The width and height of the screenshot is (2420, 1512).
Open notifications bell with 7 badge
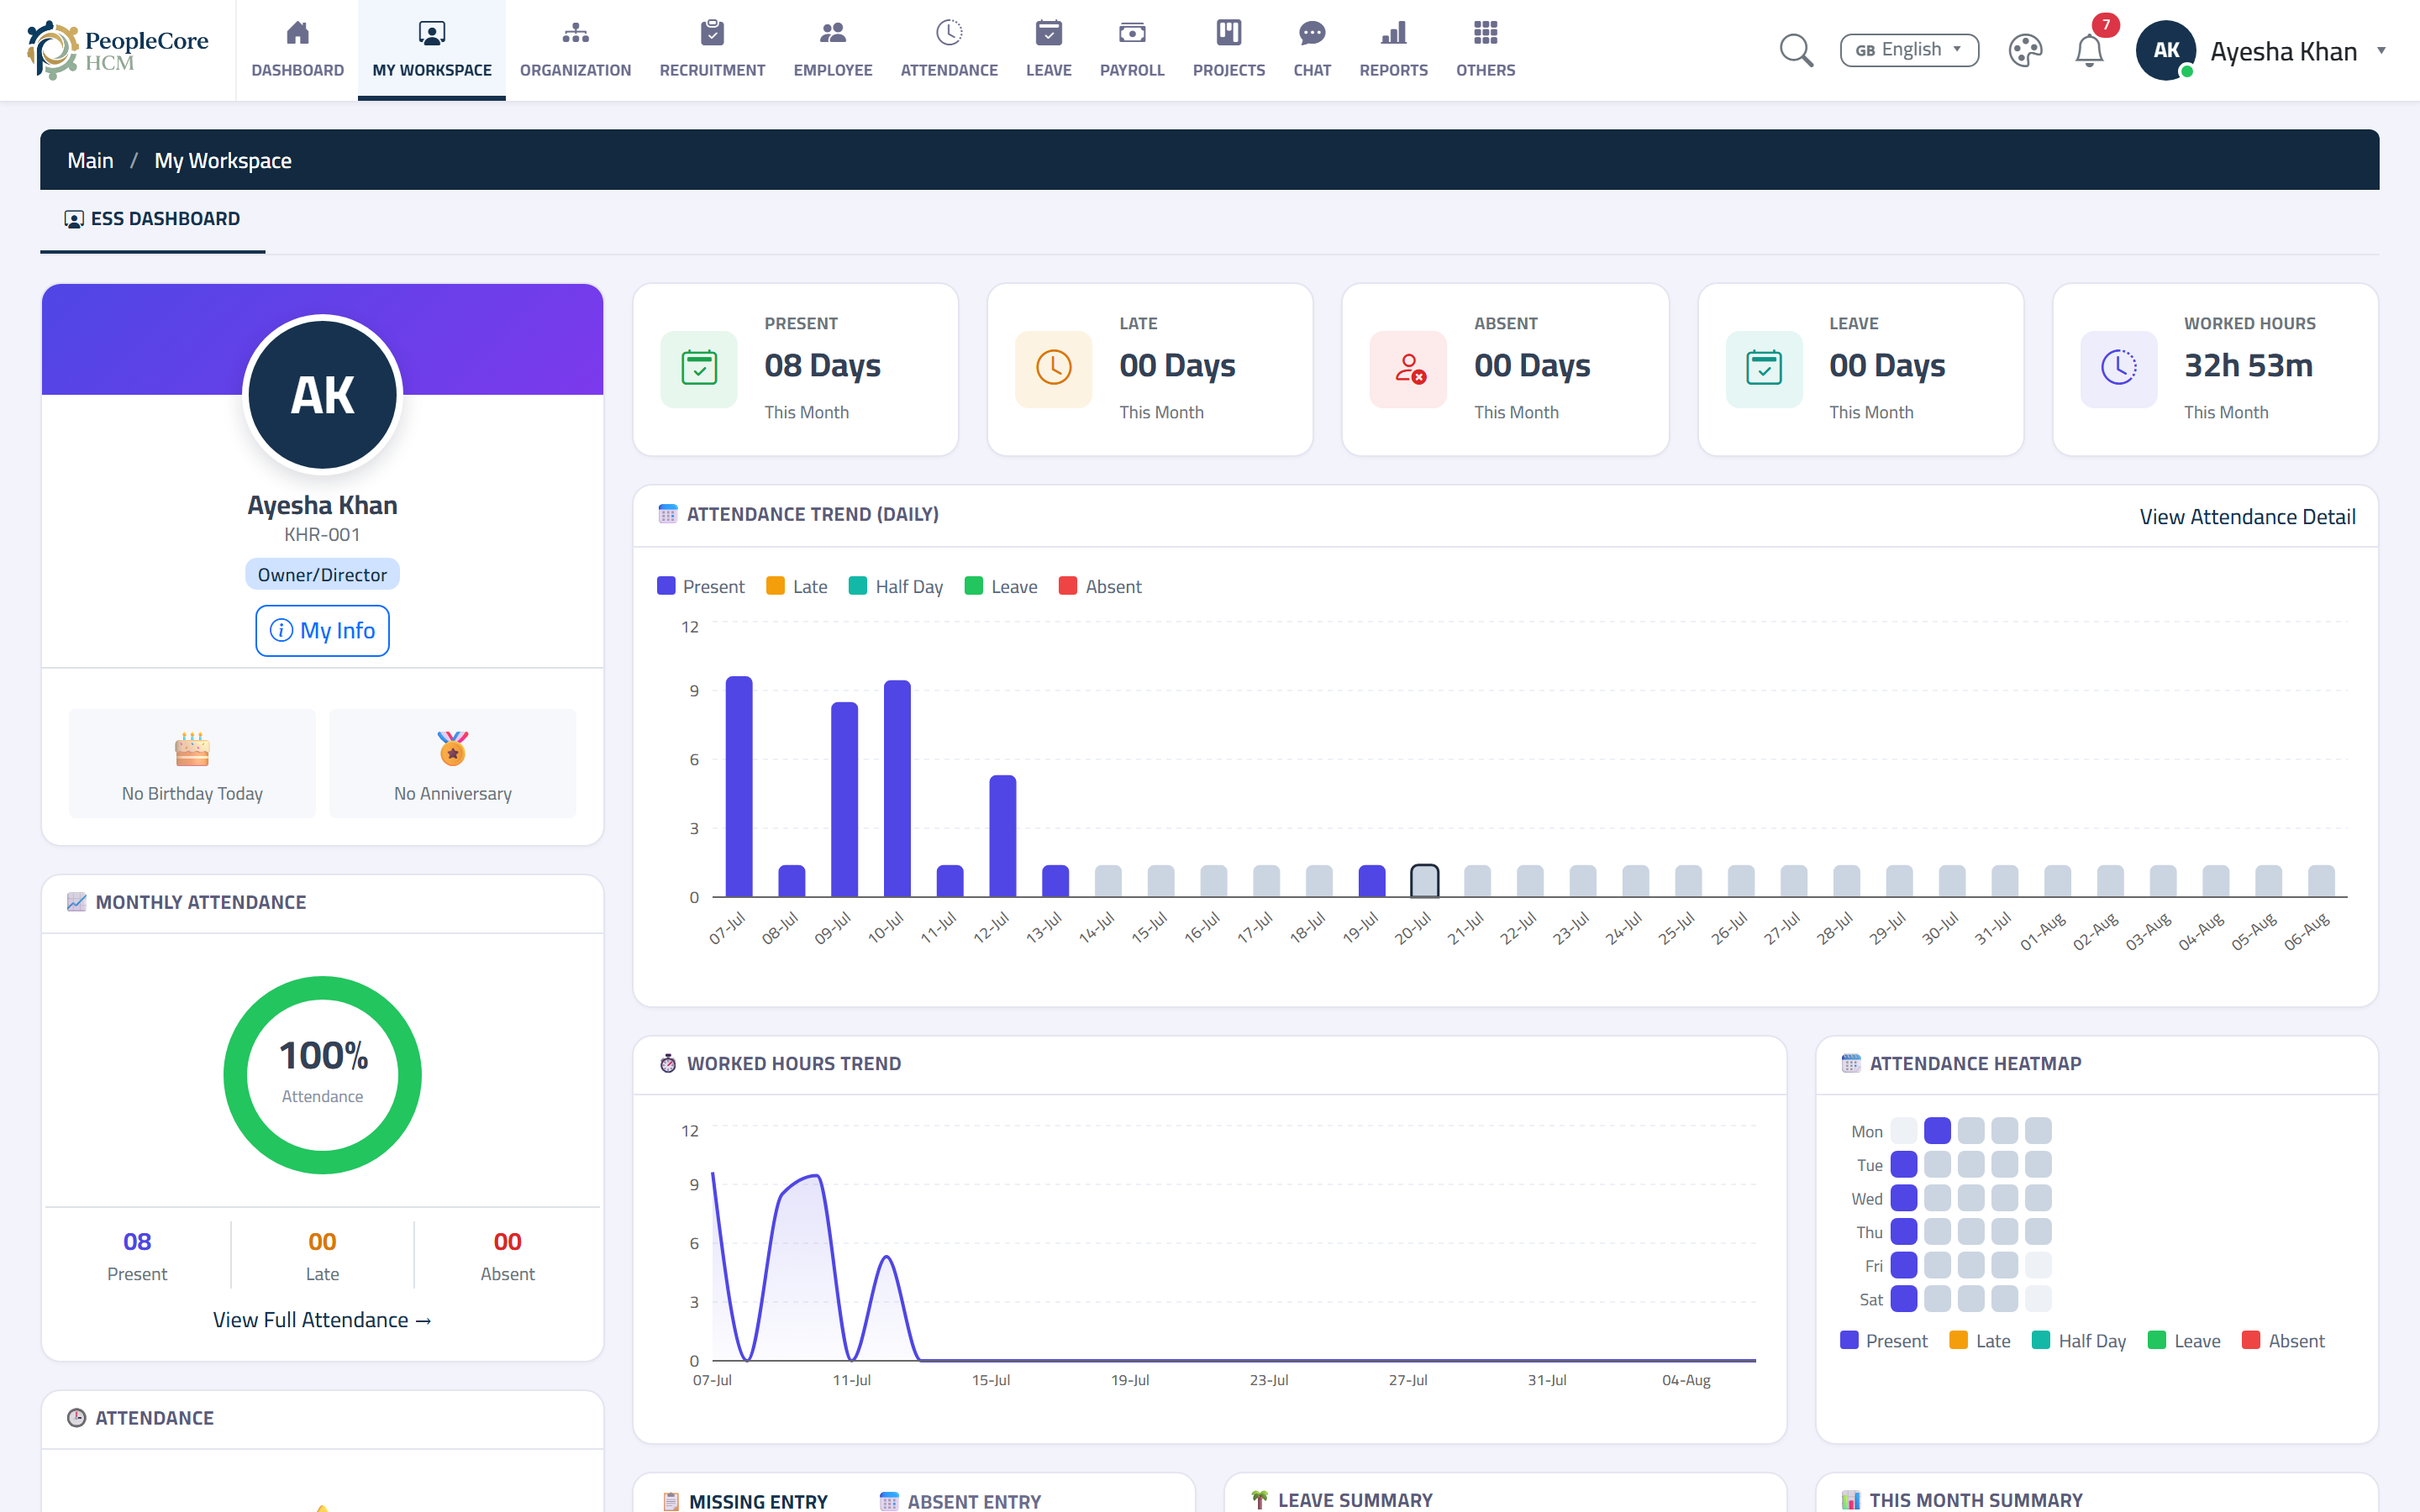pos(2089,50)
